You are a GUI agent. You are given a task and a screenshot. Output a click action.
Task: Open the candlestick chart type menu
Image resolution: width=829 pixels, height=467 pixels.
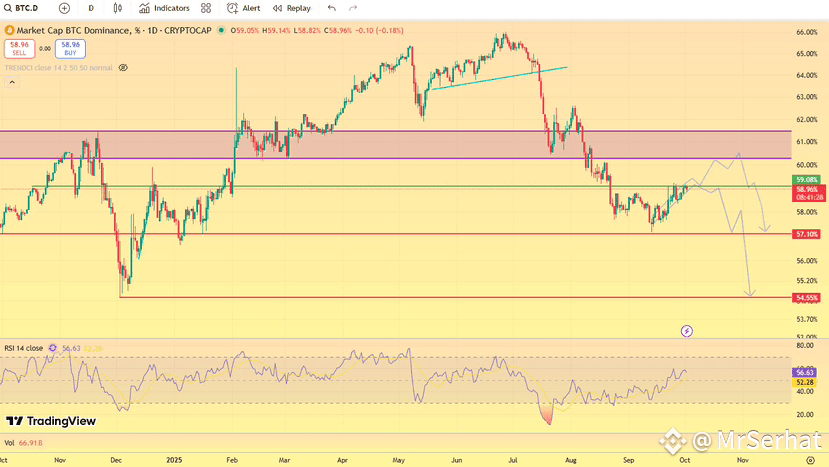coord(117,8)
